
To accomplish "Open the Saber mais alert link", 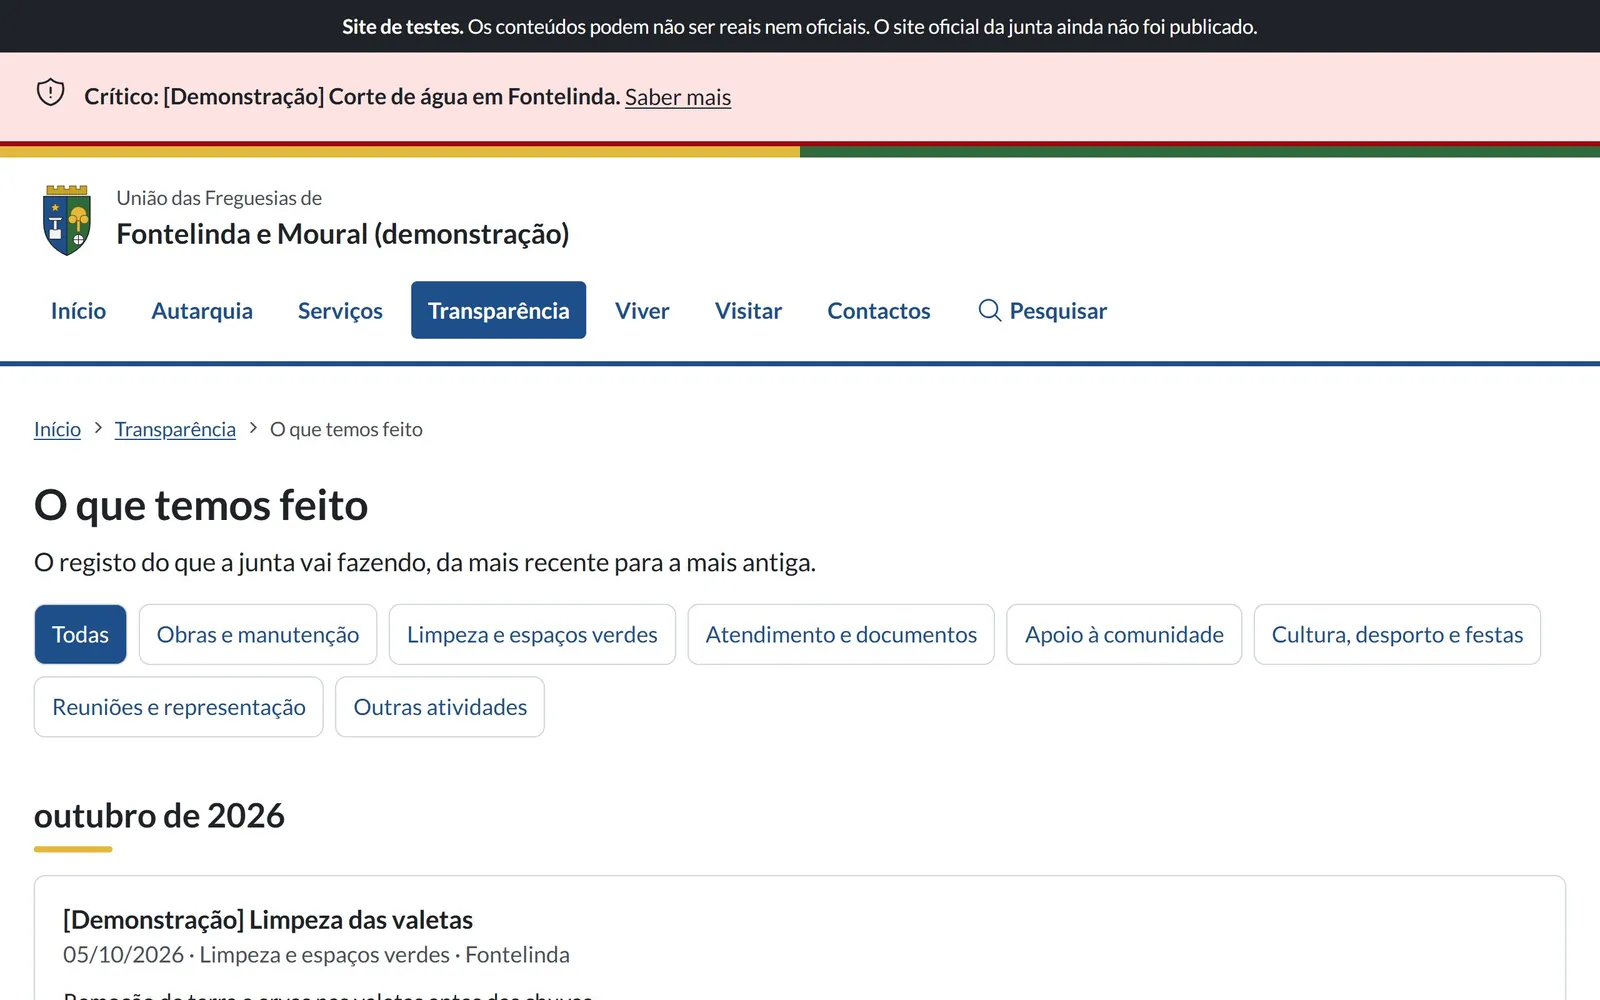I will tap(678, 97).
